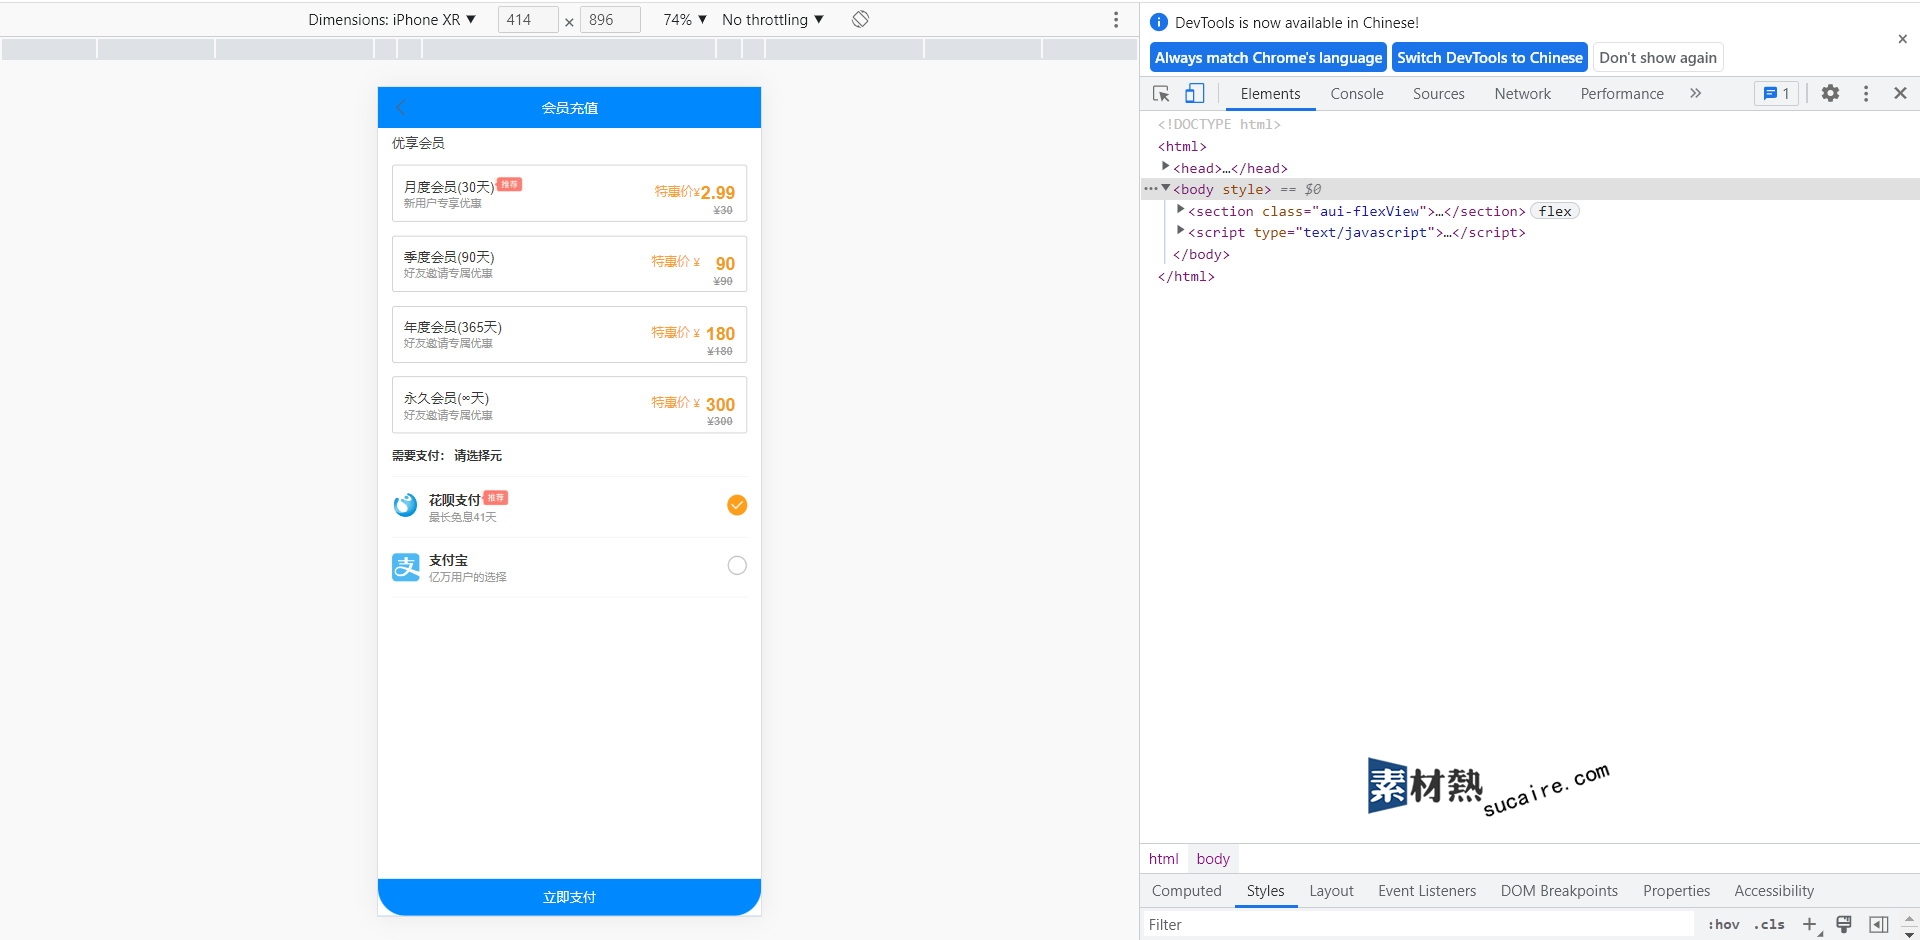Select 花呗支付 payment radio
This screenshot has height=940, width=1920.
tap(737, 505)
